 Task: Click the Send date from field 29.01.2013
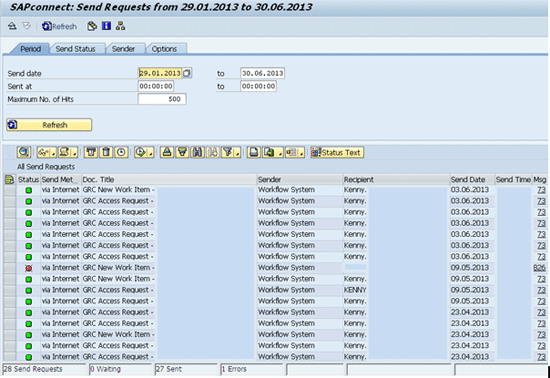tap(160, 73)
